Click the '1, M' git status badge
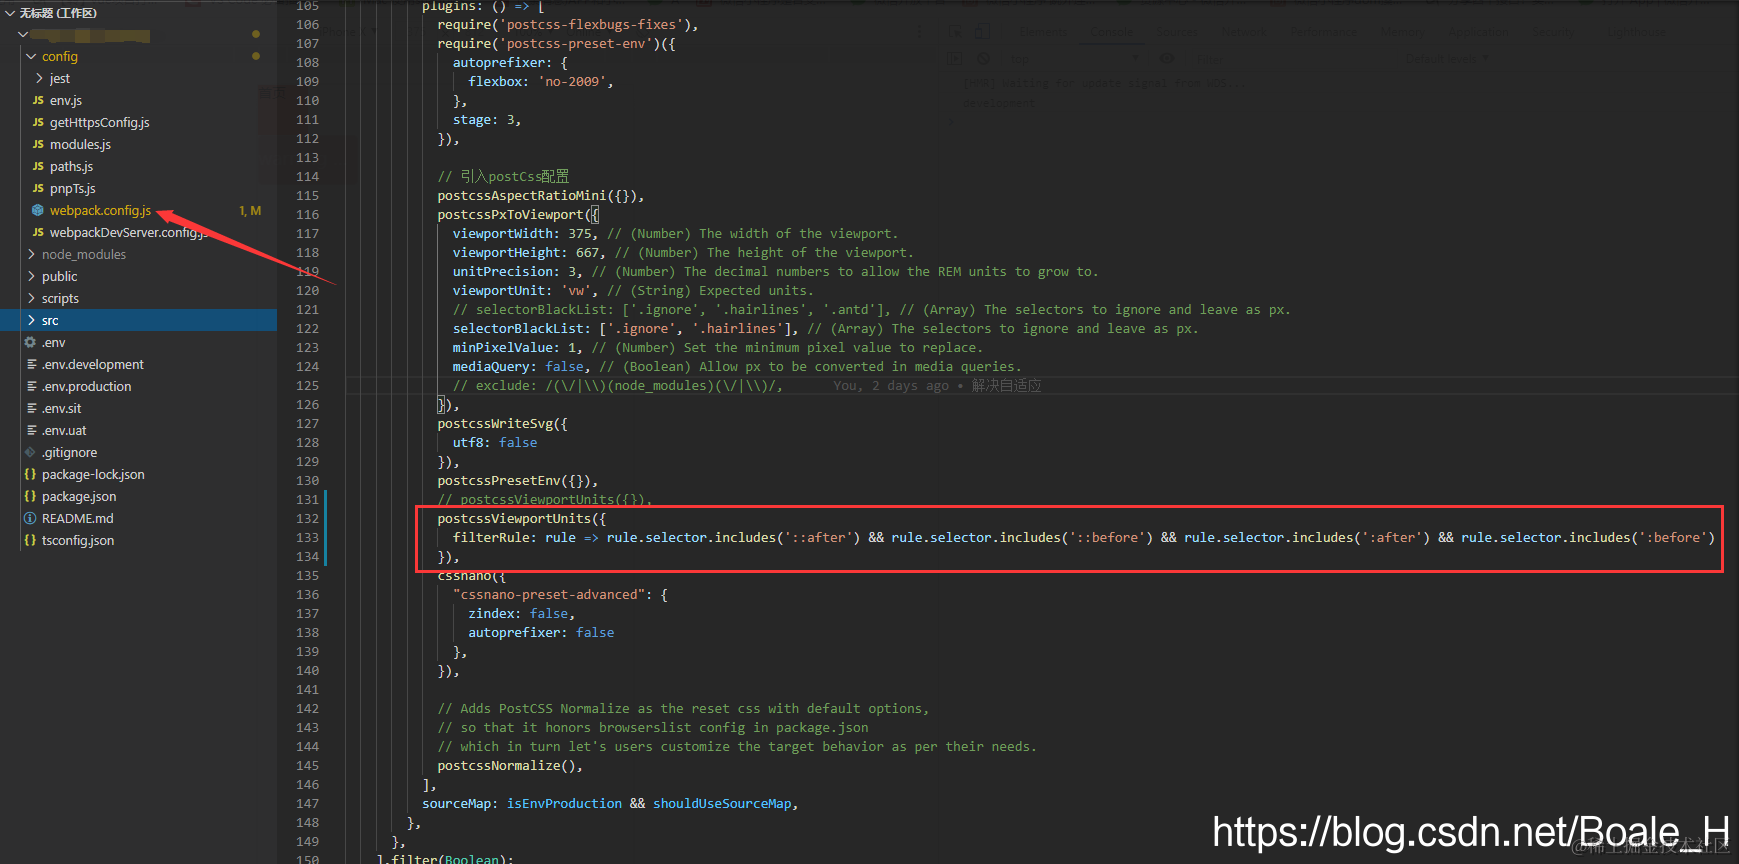 click(x=250, y=210)
